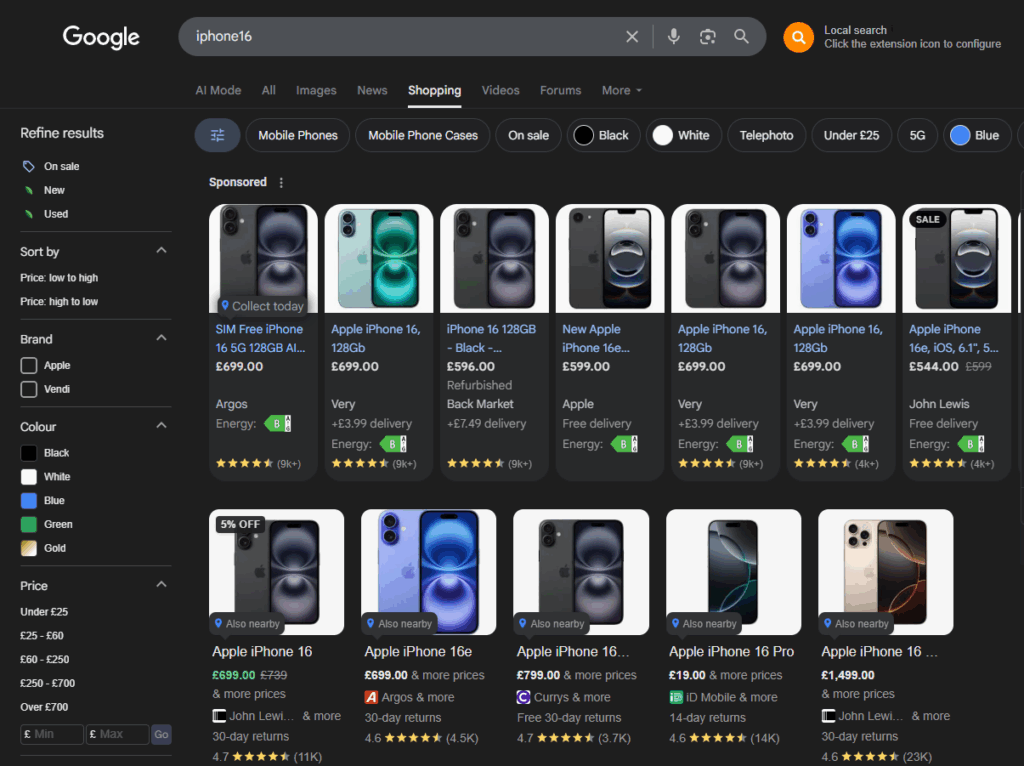Apply the On sale chip filter
The height and width of the screenshot is (766, 1024).
[x=528, y=135]
